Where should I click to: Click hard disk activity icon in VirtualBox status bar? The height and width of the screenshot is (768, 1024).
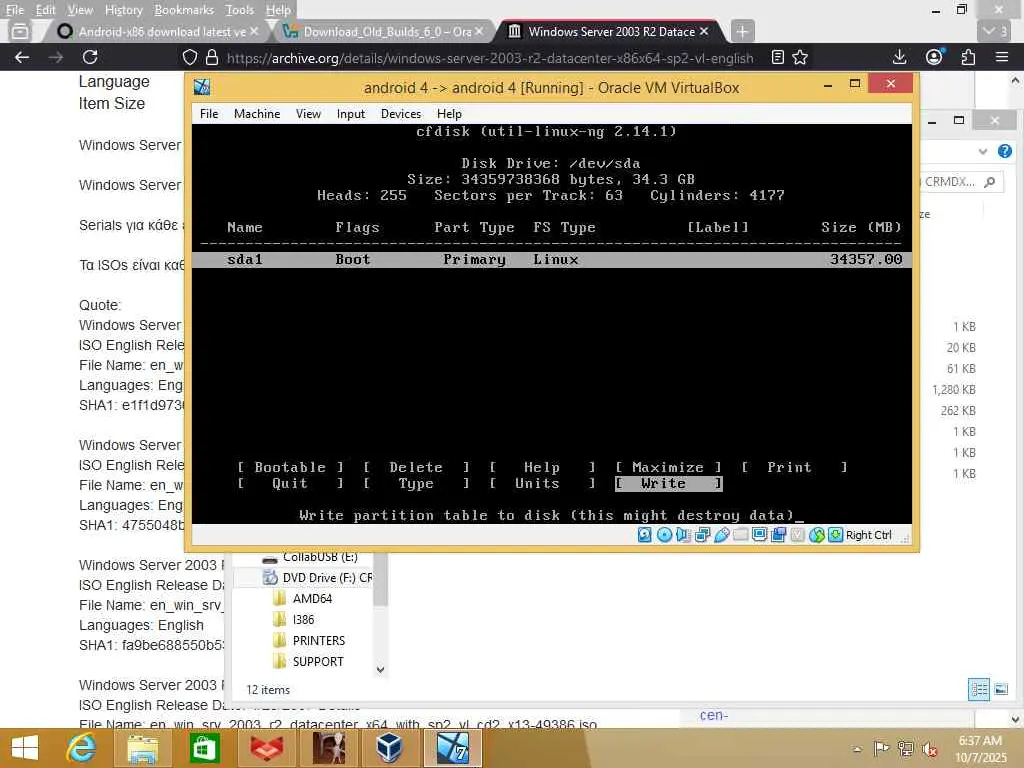645,535
